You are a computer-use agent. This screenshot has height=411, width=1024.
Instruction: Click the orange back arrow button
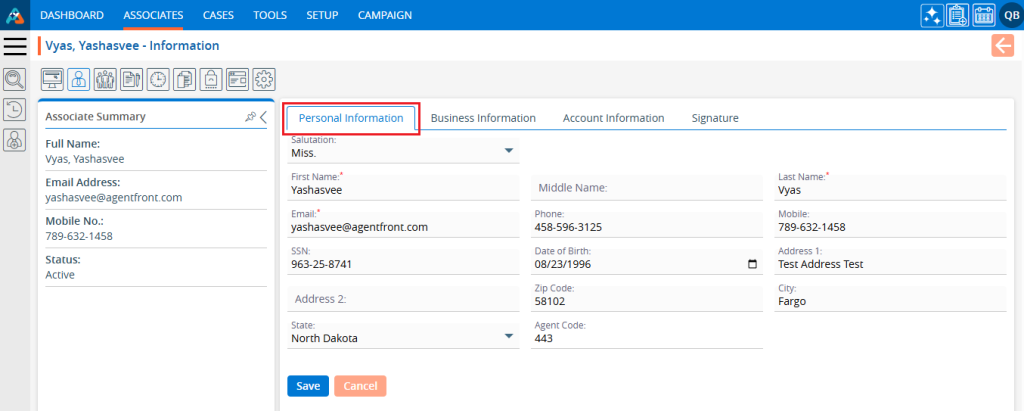(1002, 46)
